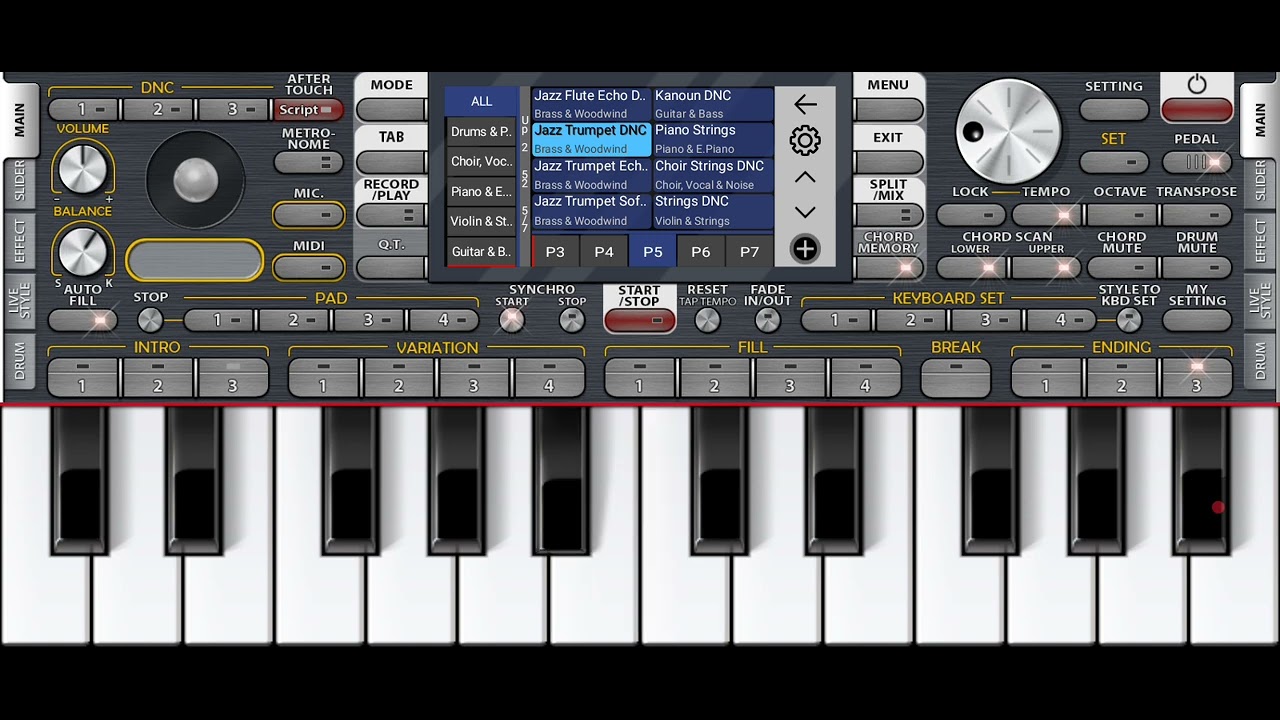1280x720 pixels.
Task: Select Piano & E.. voice category
Action: point(481,192)
